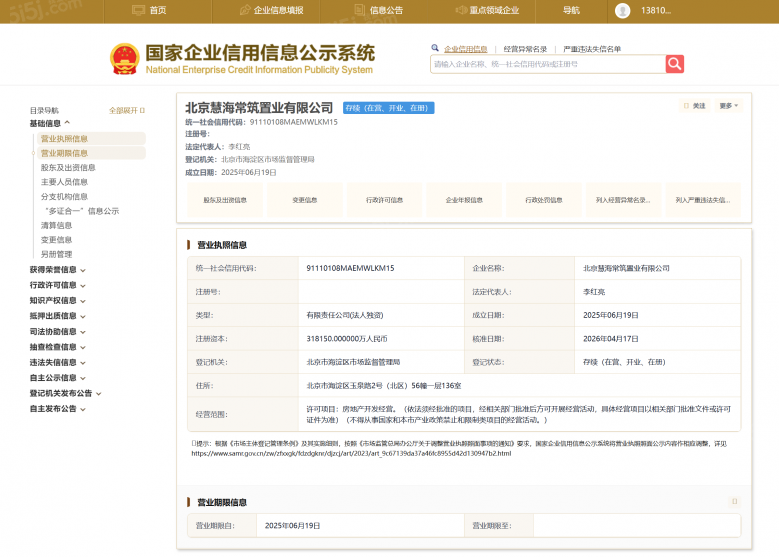Select 营业期限信息 in sidebar
The image size is (779, 557).
(91, 153)
